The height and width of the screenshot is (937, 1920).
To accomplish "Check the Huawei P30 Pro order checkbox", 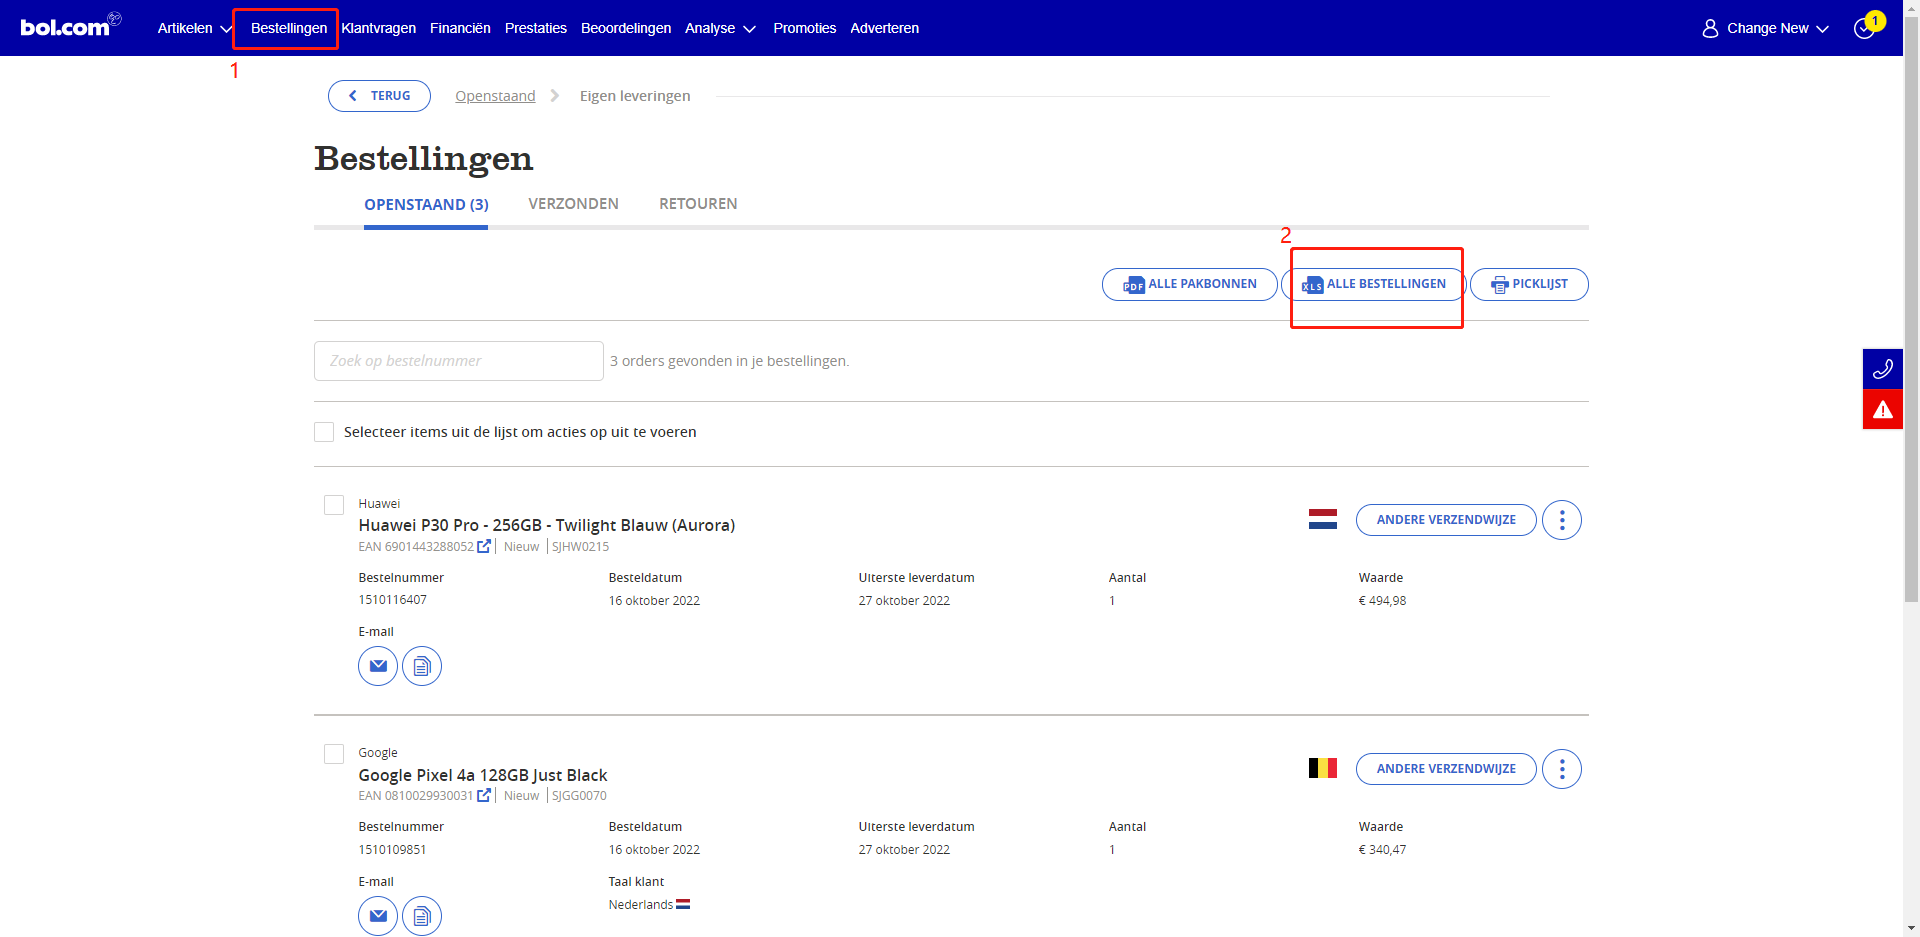I will point(334,505).
